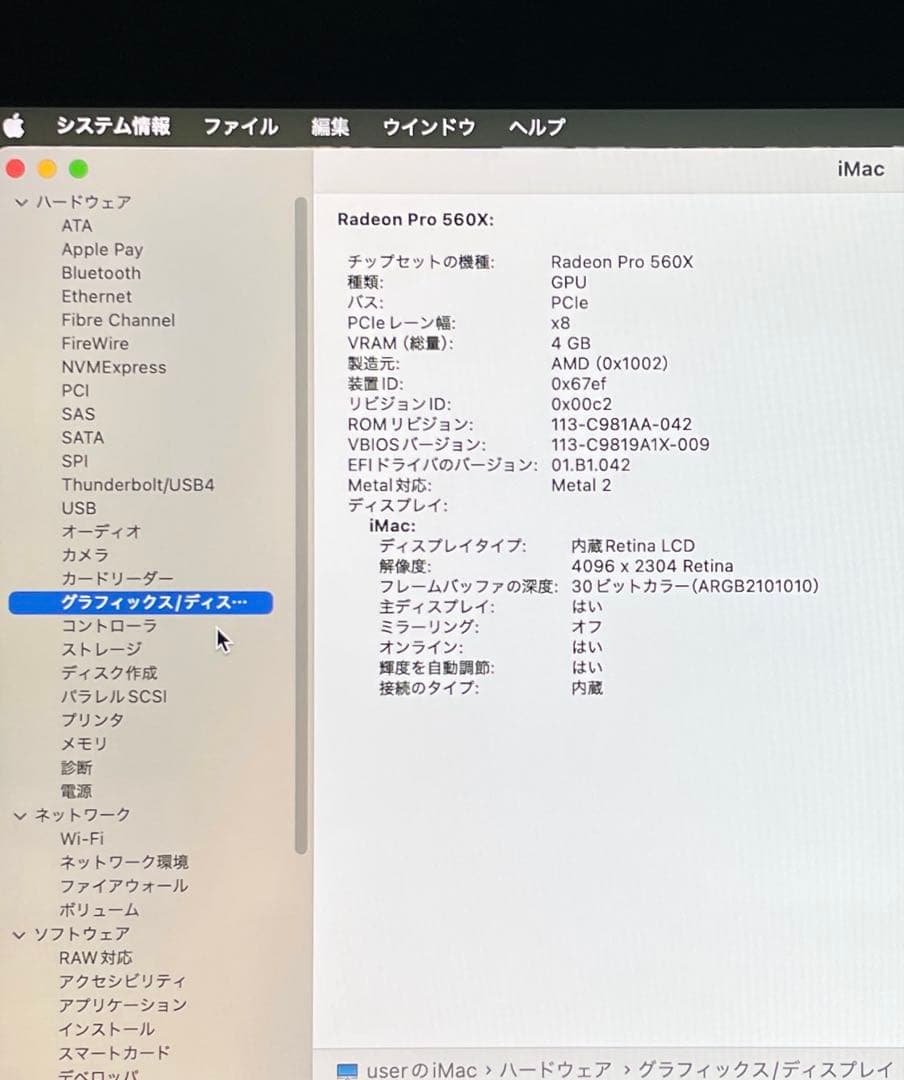Select Bluetooth in the sidebar

click(100, 273)
